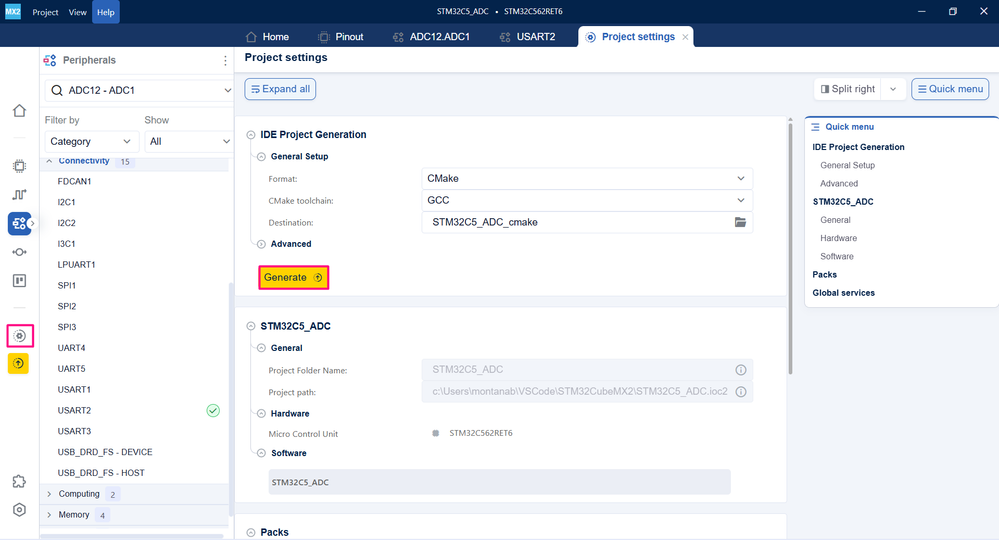Screen dimensions: 999x540
Task: Switch to the ADC12.ADC1 tab
Action: click(x=431, y=37)
